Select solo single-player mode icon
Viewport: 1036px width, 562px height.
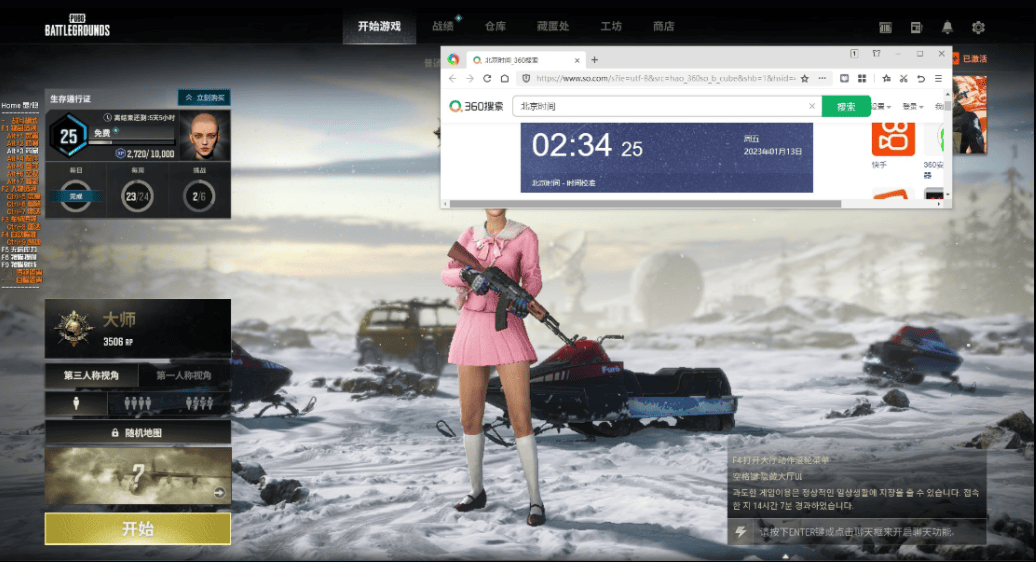click(76, 403)
